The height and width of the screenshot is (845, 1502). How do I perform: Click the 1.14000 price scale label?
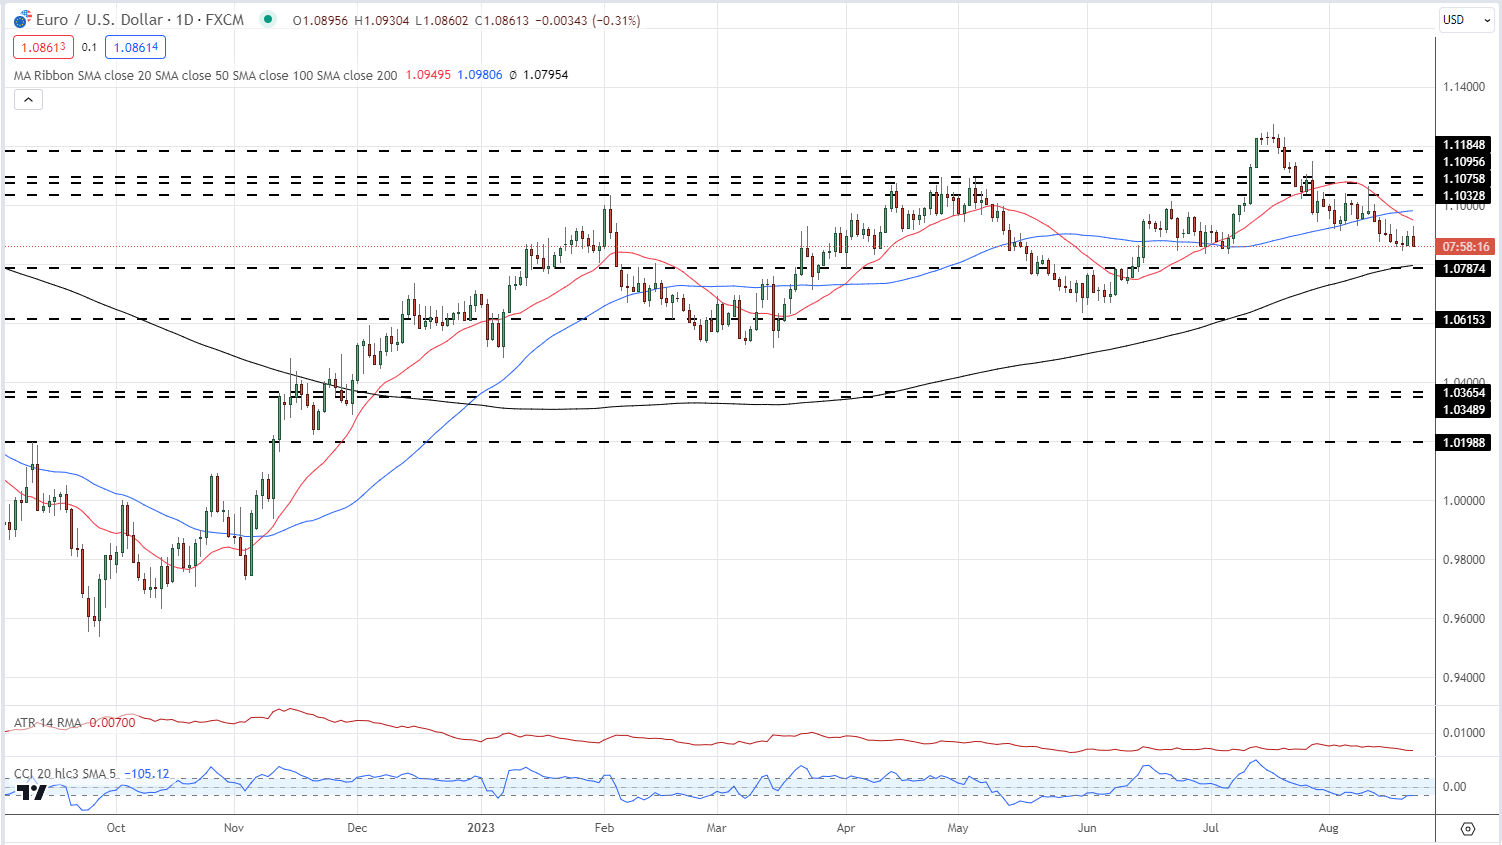click(x=1464, y=87)
